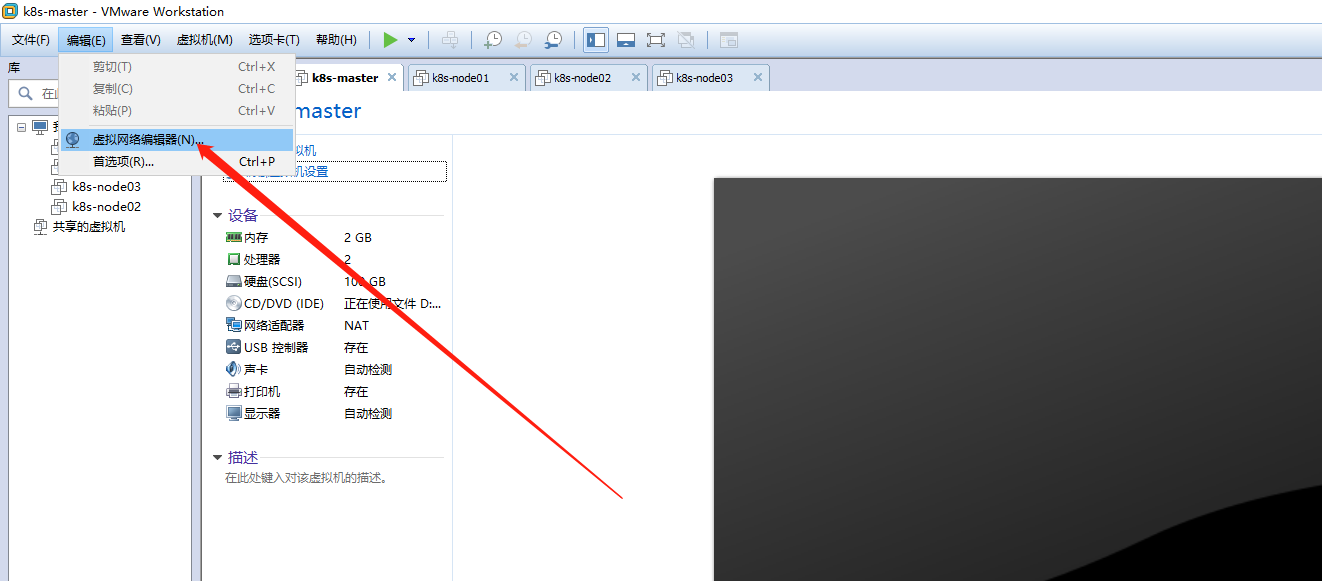Collapse the 设备 section triangle
The height and width of the screenshot is (581, 1322).
click(218, 215)
